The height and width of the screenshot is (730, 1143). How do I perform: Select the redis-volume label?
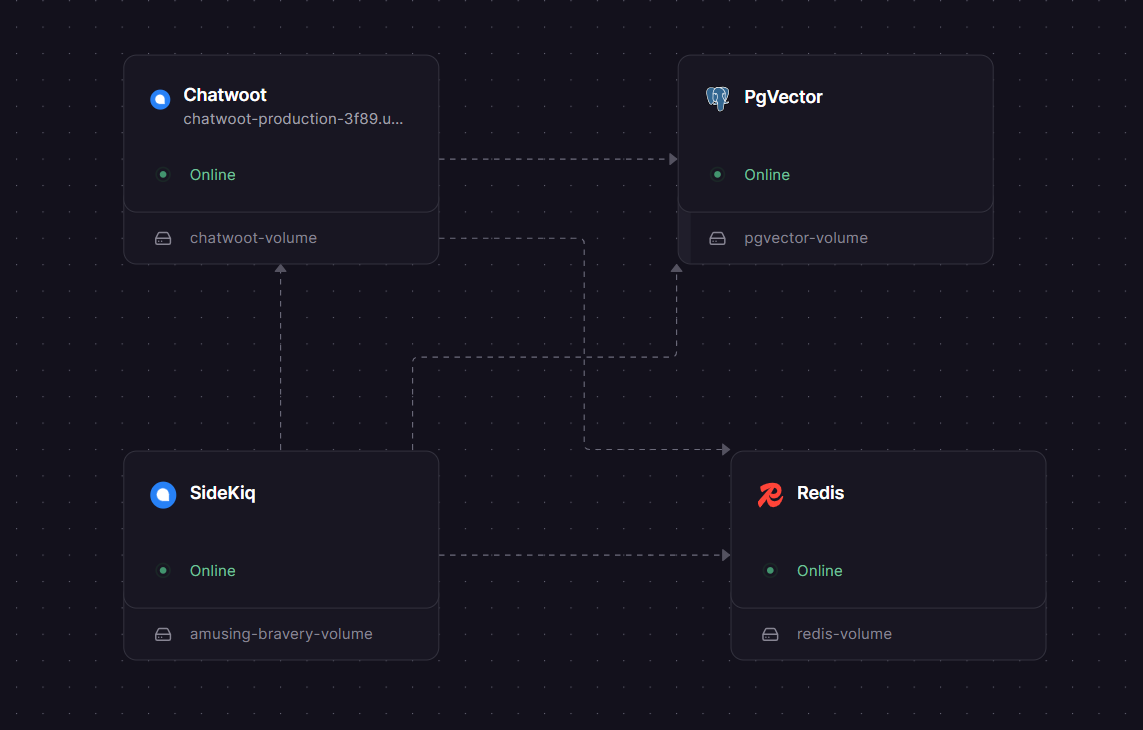click(844, 634)
